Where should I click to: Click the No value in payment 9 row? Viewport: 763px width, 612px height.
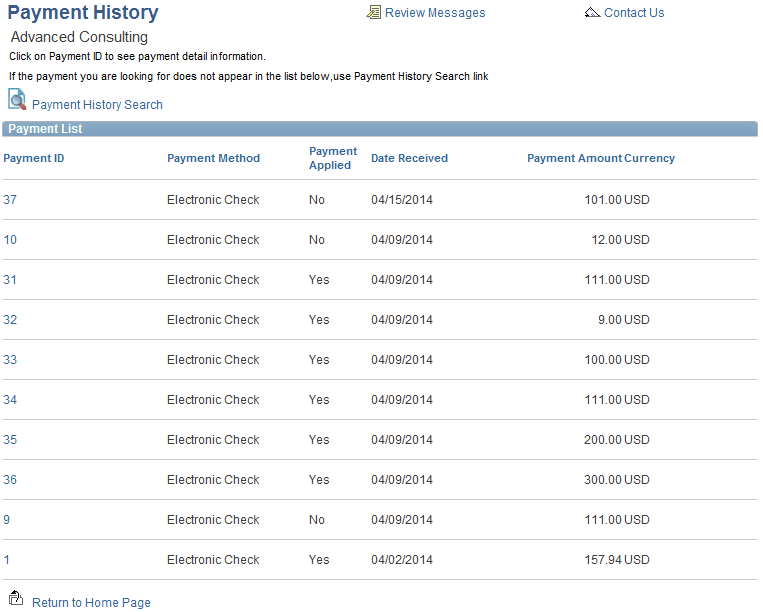pos(317,519)
